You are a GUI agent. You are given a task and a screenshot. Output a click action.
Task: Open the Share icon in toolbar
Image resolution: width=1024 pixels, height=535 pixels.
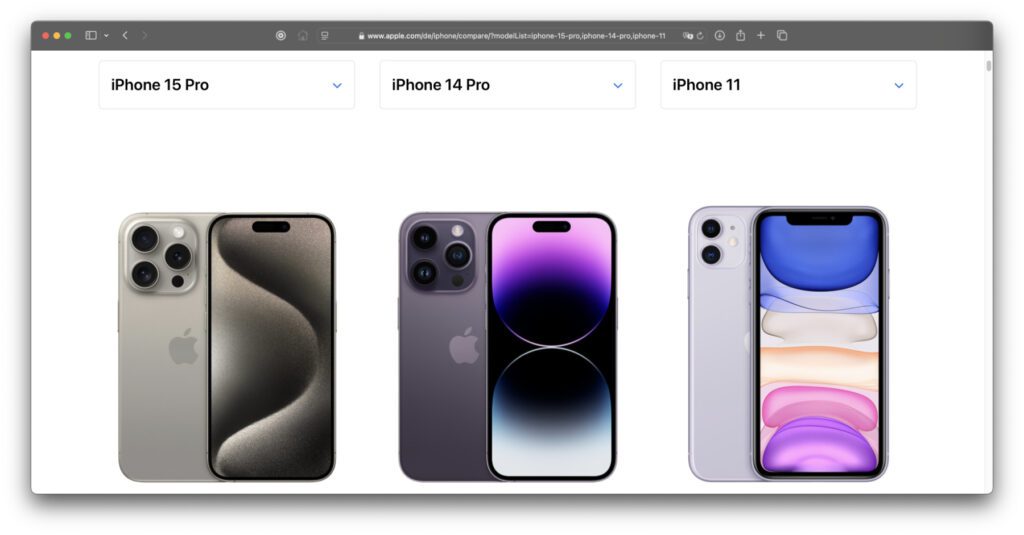coord(741,35)
